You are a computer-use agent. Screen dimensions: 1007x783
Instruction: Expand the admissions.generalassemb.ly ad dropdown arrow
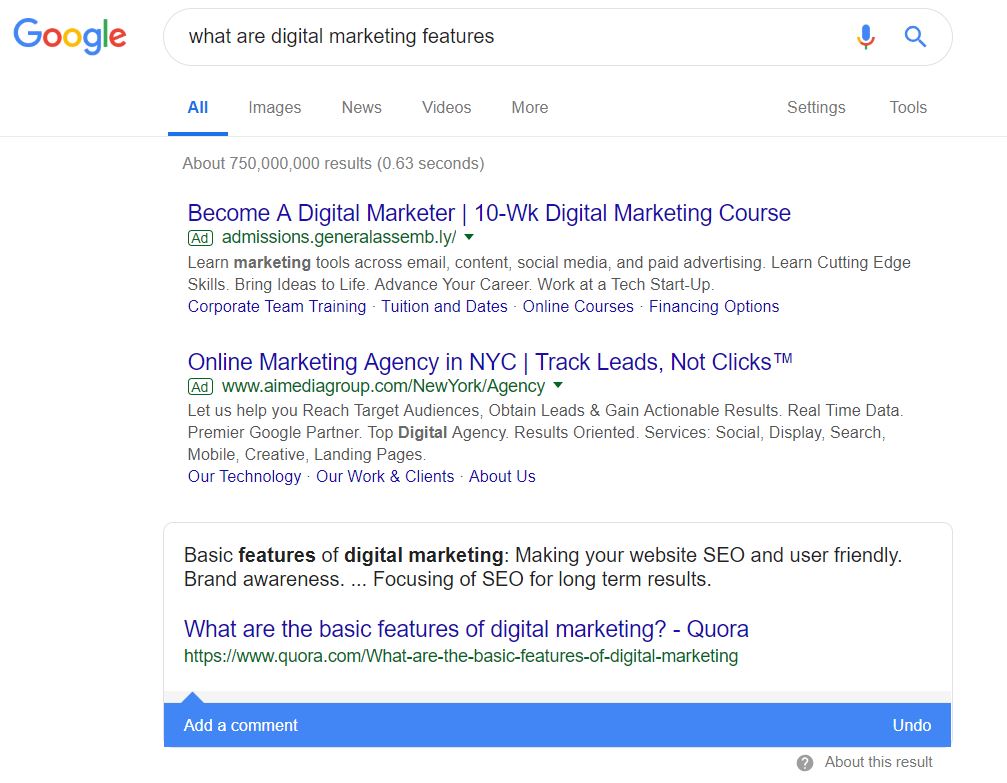(x=469, y=237)
